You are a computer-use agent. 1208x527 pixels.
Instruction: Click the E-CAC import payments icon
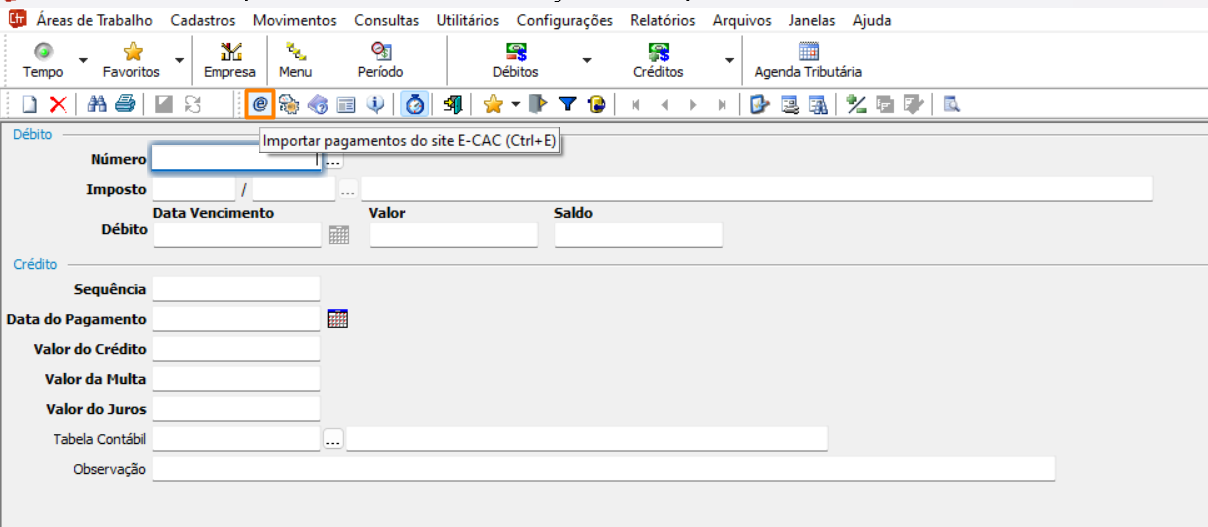coord(260,104)
